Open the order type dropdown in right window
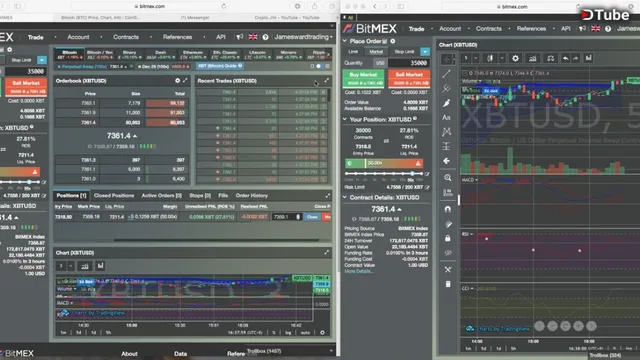This screenshot has width=640, height=360. [x=425, y=52]
